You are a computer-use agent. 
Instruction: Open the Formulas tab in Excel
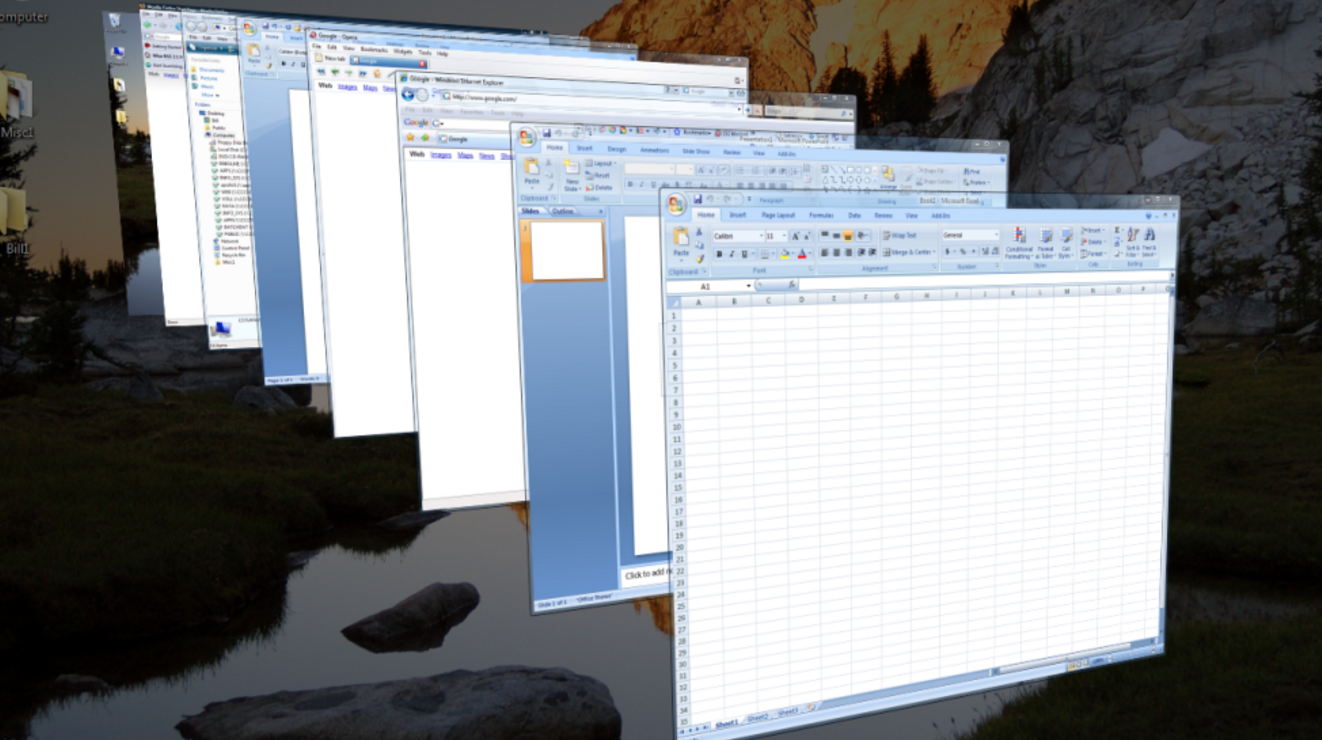821,215
